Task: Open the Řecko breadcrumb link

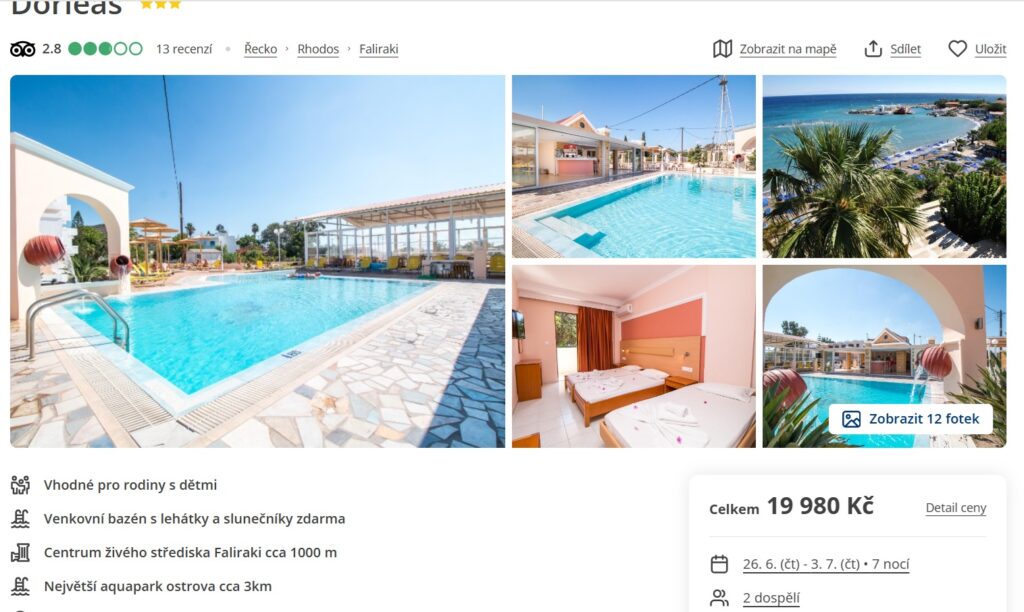Action: (x=261, y=49)
